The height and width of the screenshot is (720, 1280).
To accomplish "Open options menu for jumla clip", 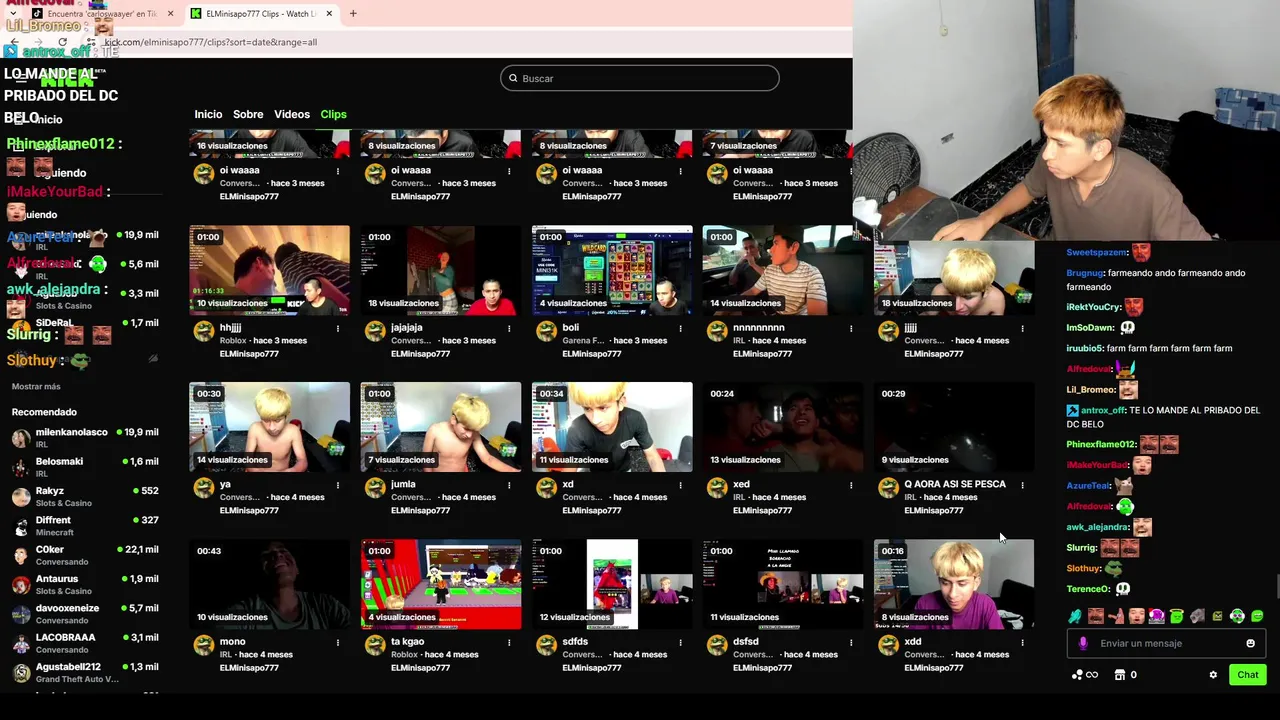I will pos(509,485).
